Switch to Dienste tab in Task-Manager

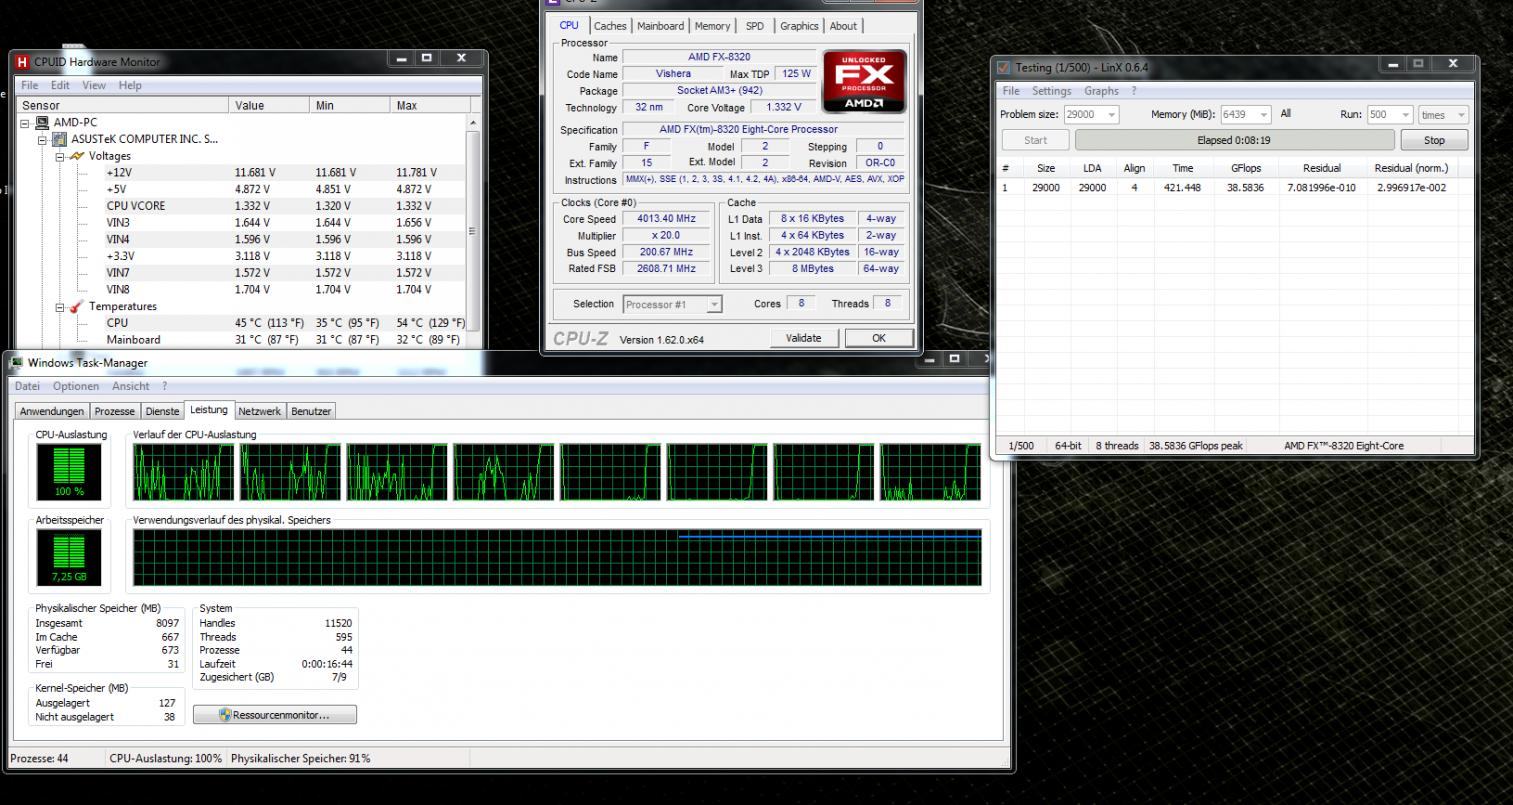click(x=162, y=411)
